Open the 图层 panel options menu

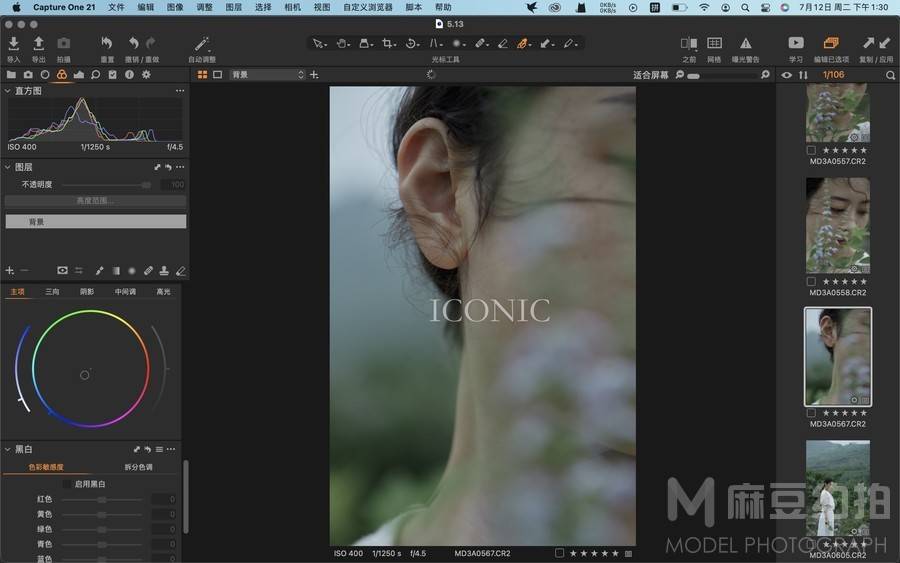point(180,167)
